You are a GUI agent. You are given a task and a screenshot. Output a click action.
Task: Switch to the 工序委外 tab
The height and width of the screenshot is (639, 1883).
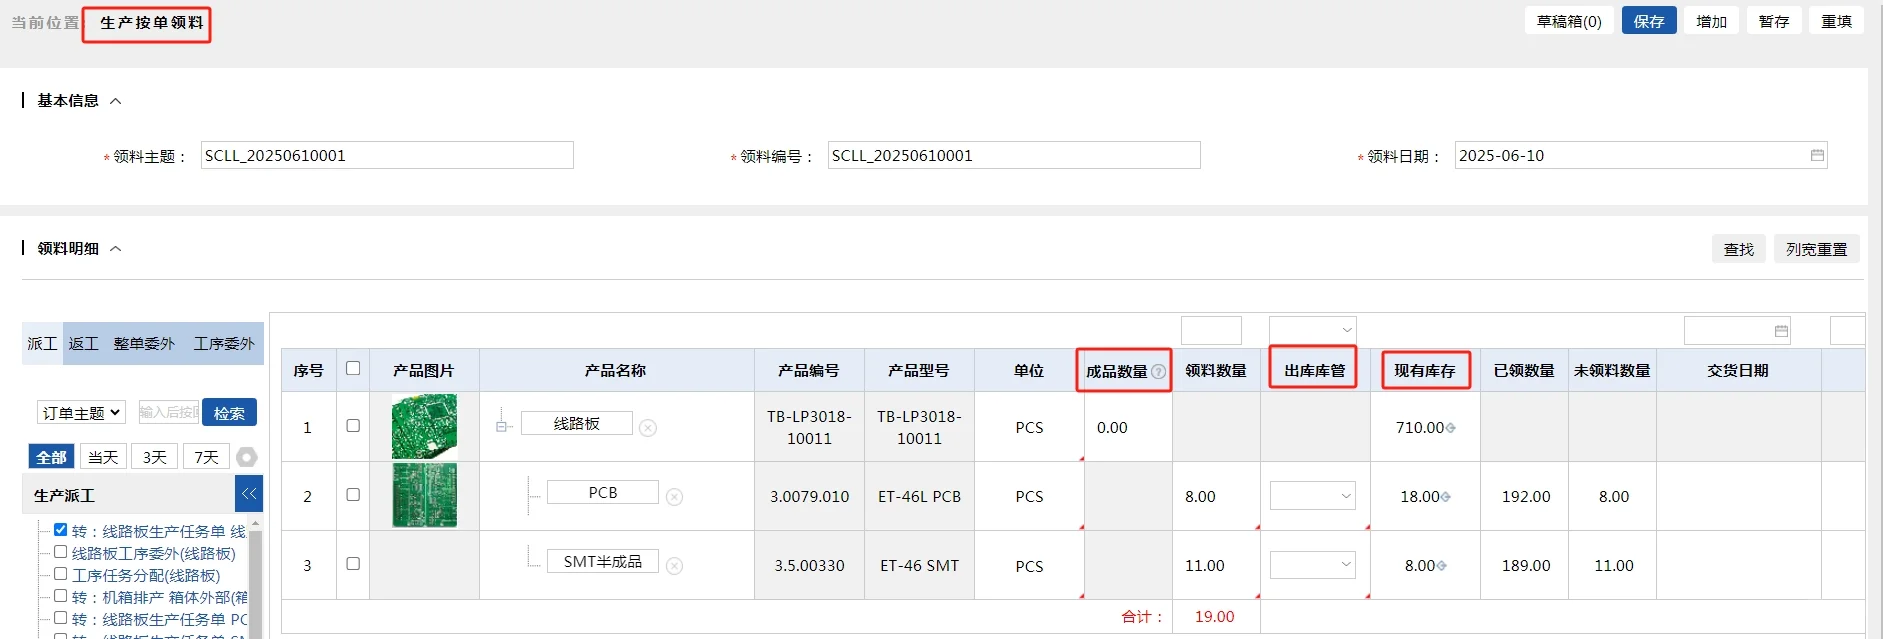224,343
